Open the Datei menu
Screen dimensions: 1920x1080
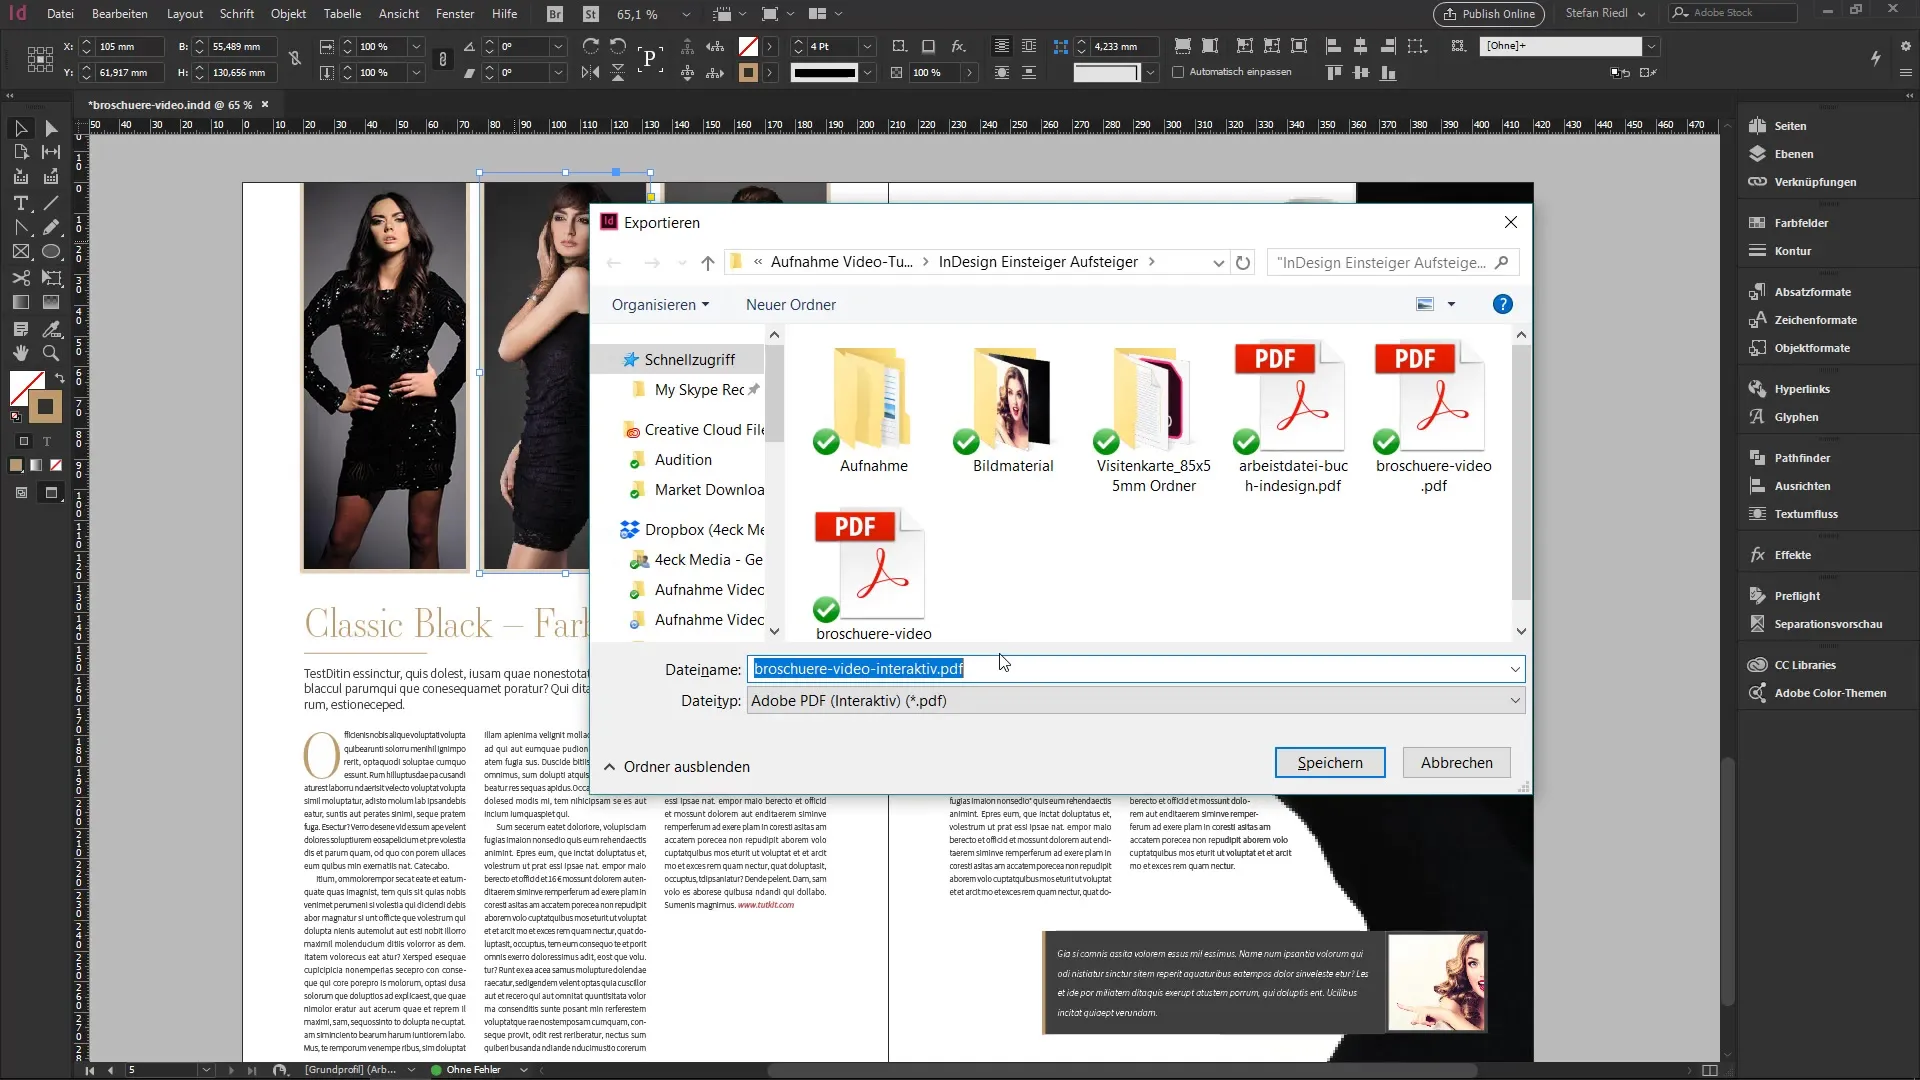tap(60, 14)
